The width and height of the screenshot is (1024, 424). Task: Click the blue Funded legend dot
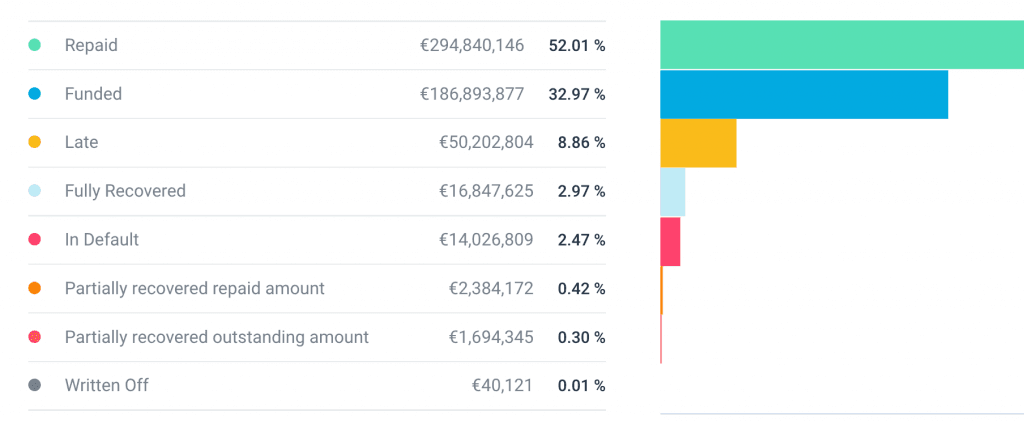click(35, 94)
